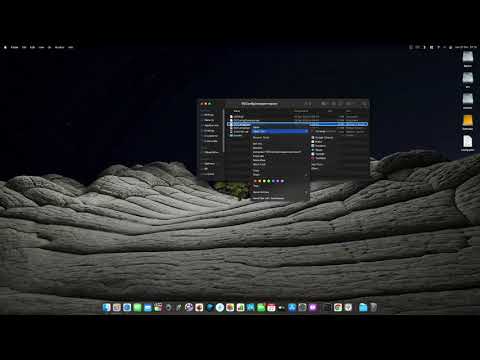Open the View menu
The width and height of the screenshot is (480, 360).
pos(41,47)
